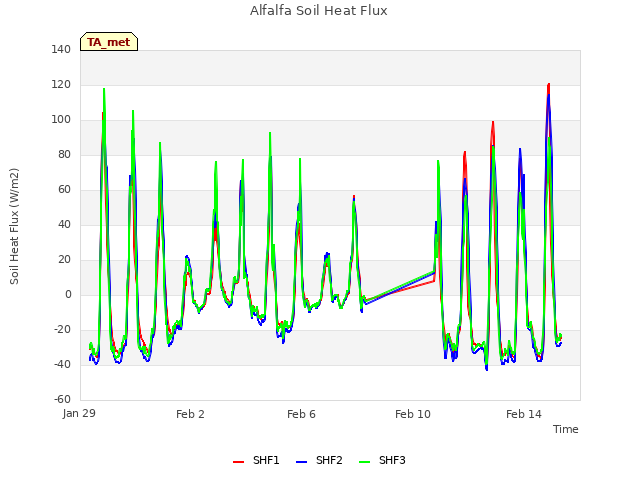
Task: Click the 40 y-axis tick label
Action: pos(64,224)
